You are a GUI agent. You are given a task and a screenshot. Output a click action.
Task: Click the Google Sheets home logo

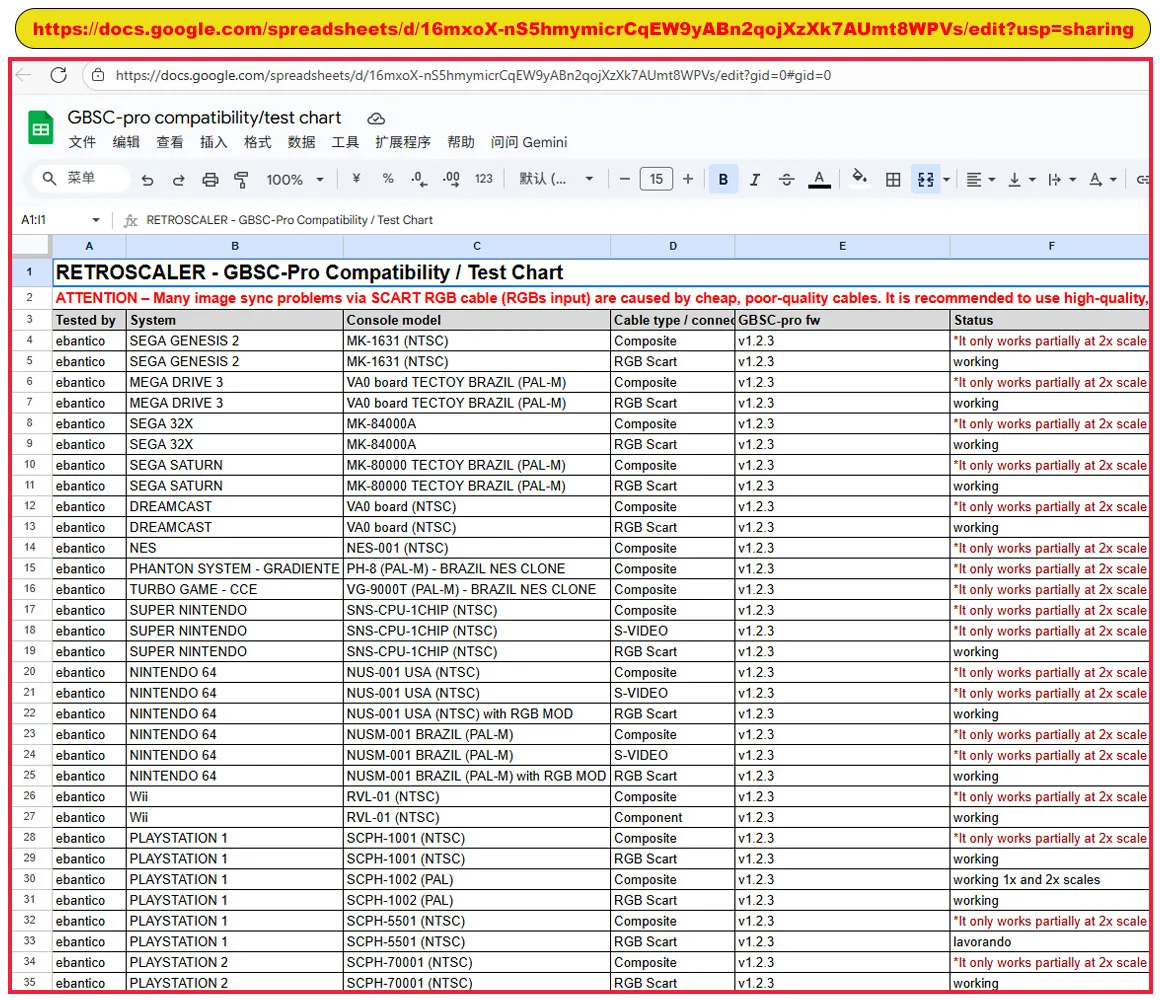click(x=41, y=127)
